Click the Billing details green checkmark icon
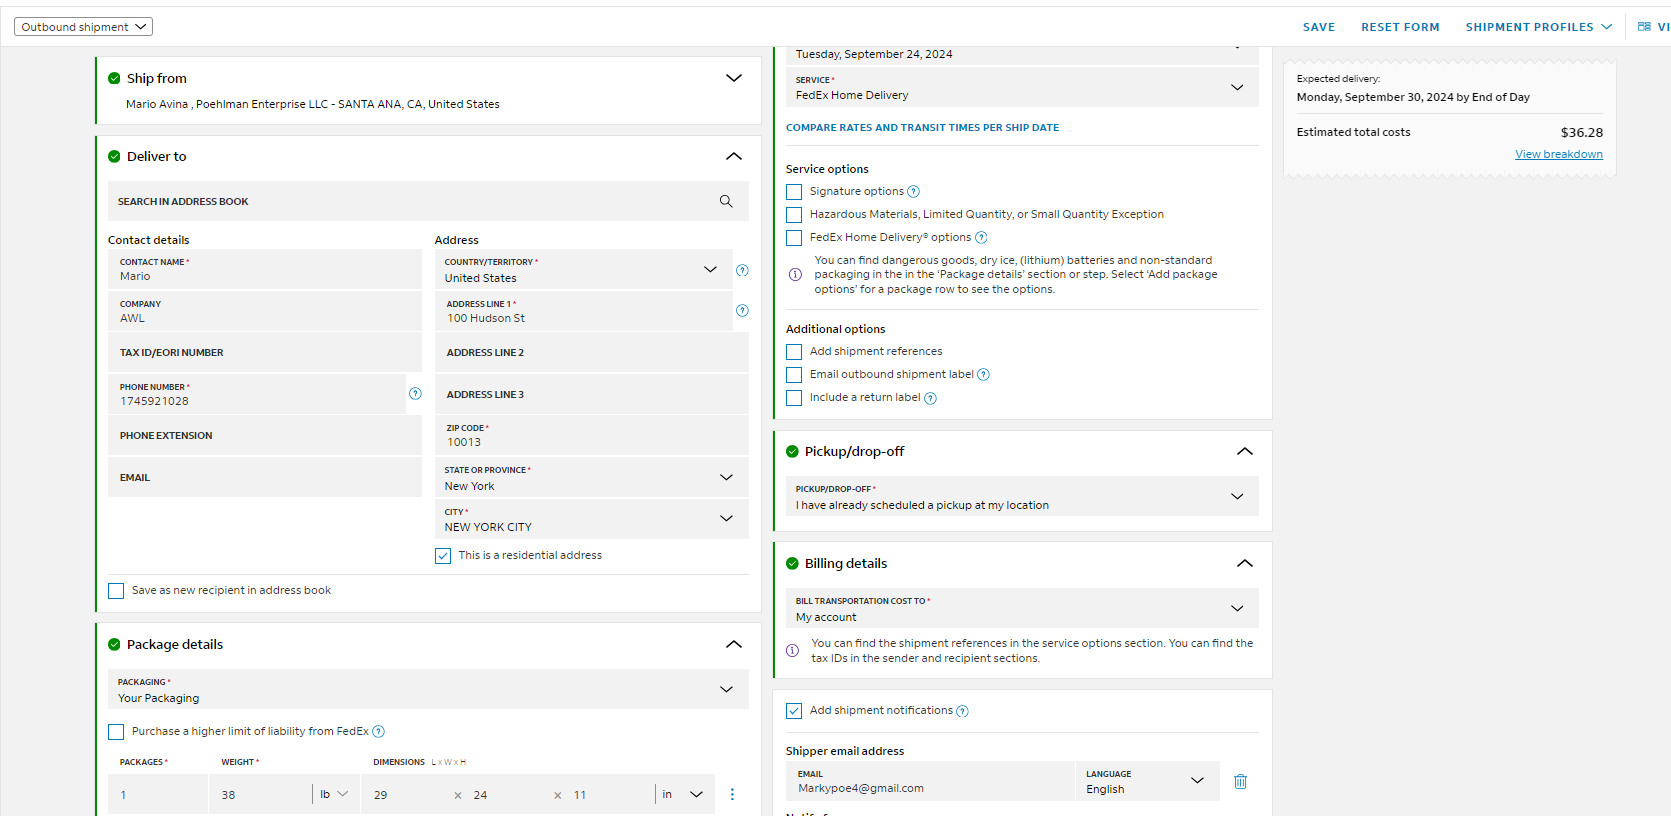 (x=792, y=563)
